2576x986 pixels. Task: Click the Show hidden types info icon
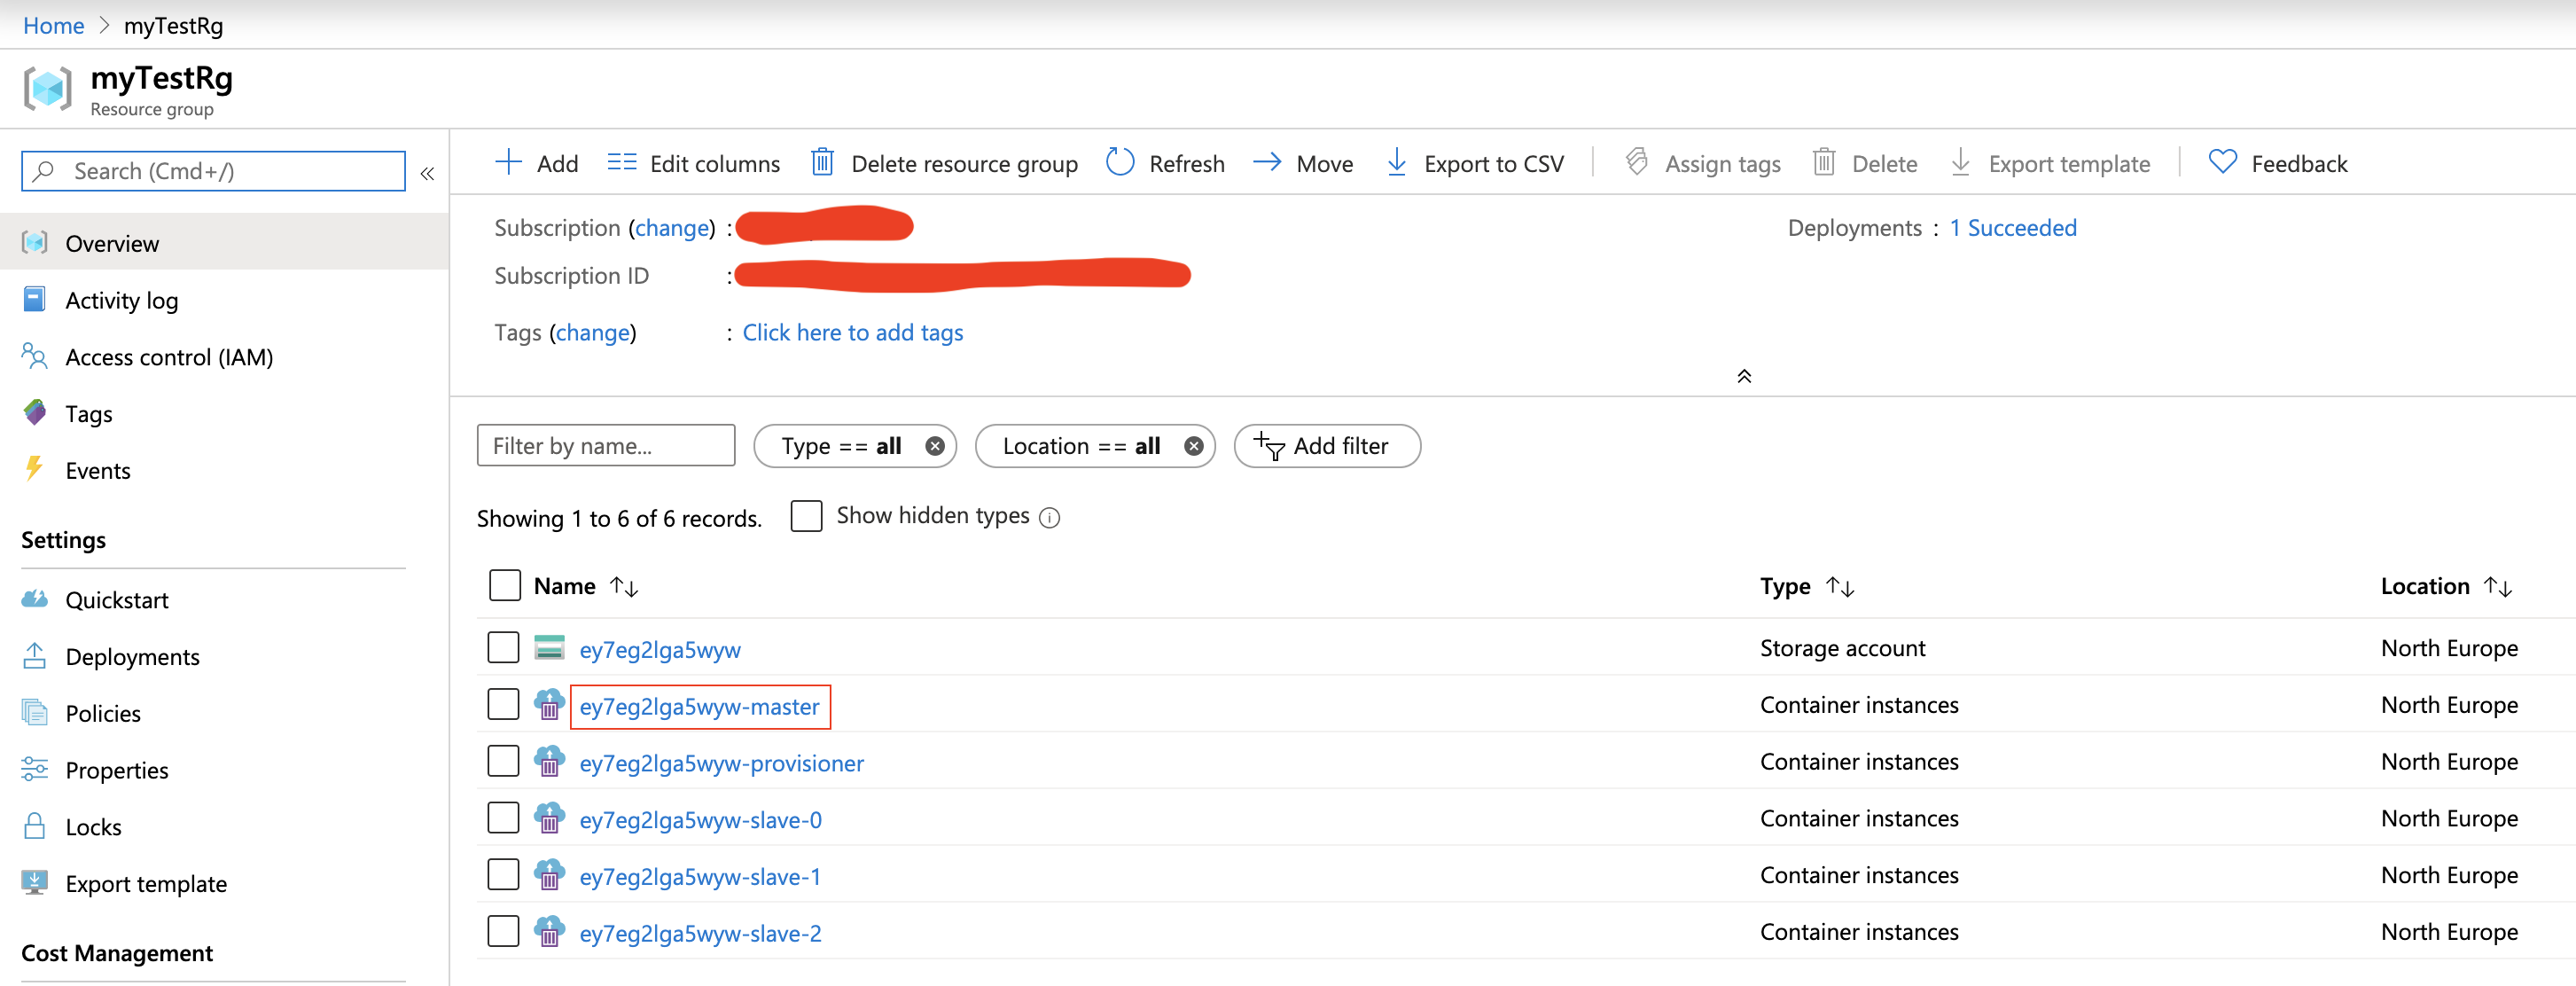[x=1049, y=517]
